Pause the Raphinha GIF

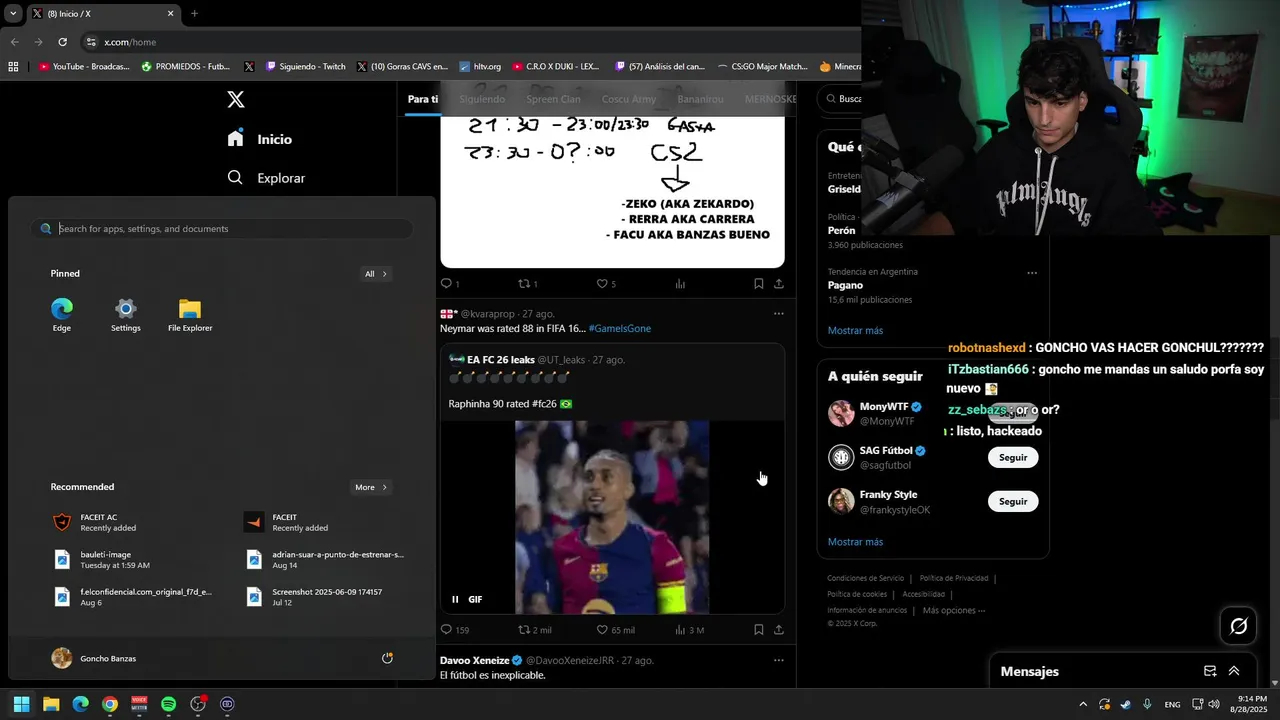tap(455, 599)
